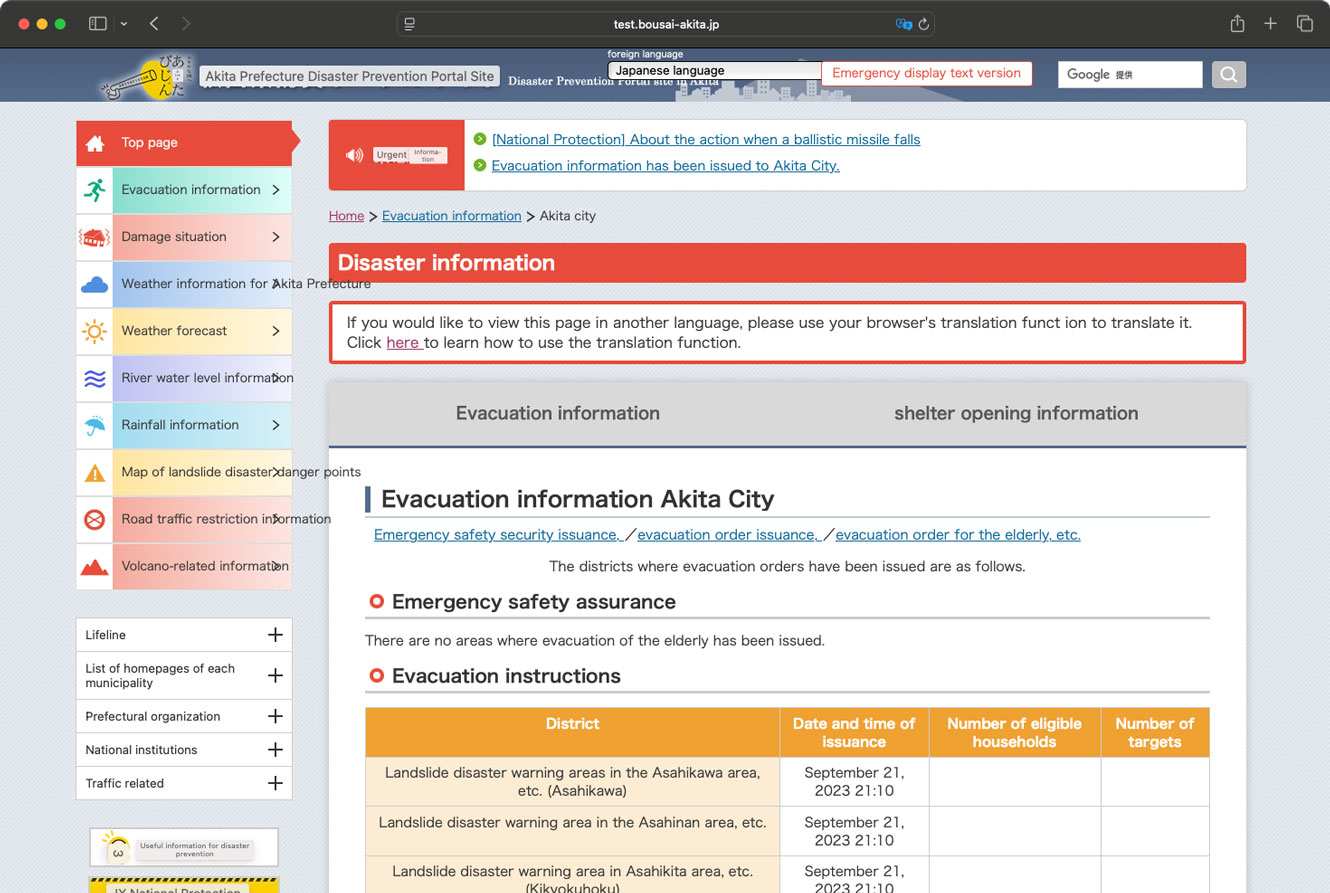Screen dimensions: 1330x893
Task: Show tab overview icon in Safari
Action: (1305, 23)
